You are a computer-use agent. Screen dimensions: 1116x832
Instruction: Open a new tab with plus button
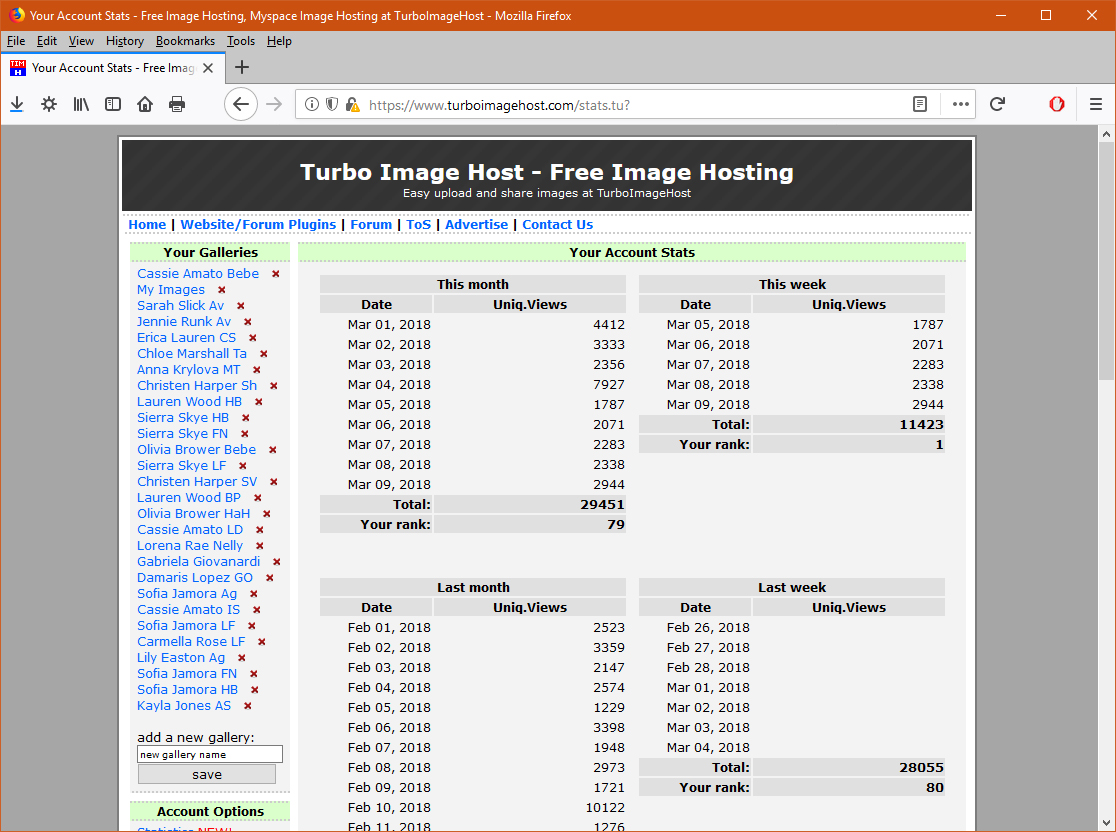(x=241, y=68)
